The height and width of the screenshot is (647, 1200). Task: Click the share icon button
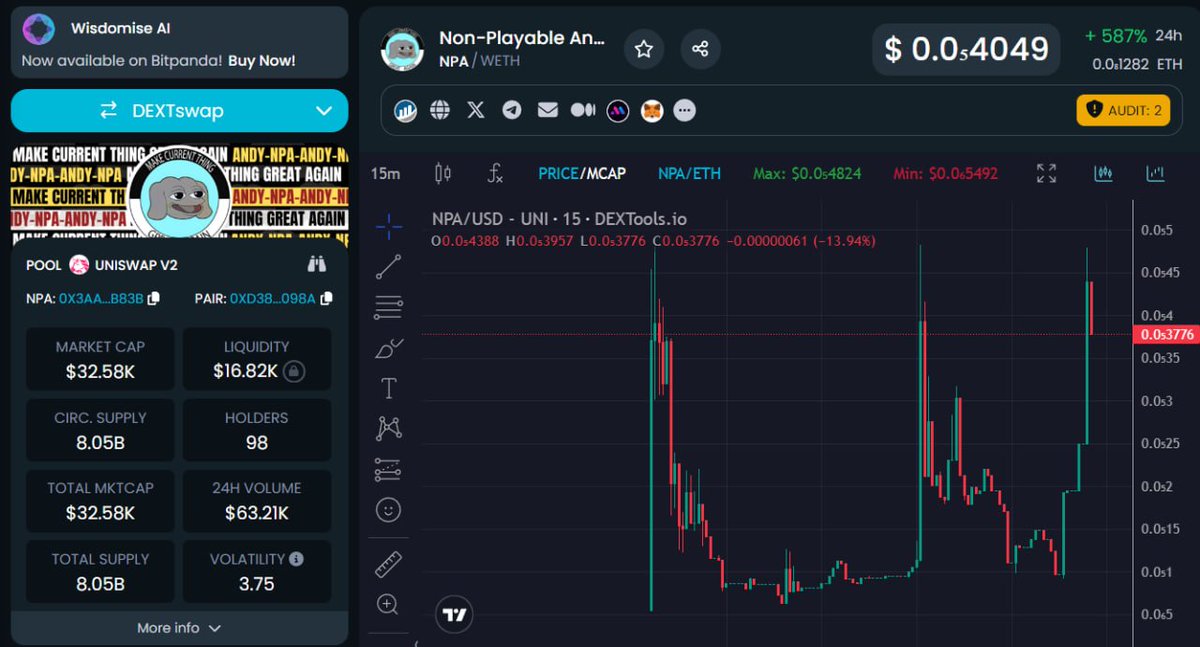(700, 48)
